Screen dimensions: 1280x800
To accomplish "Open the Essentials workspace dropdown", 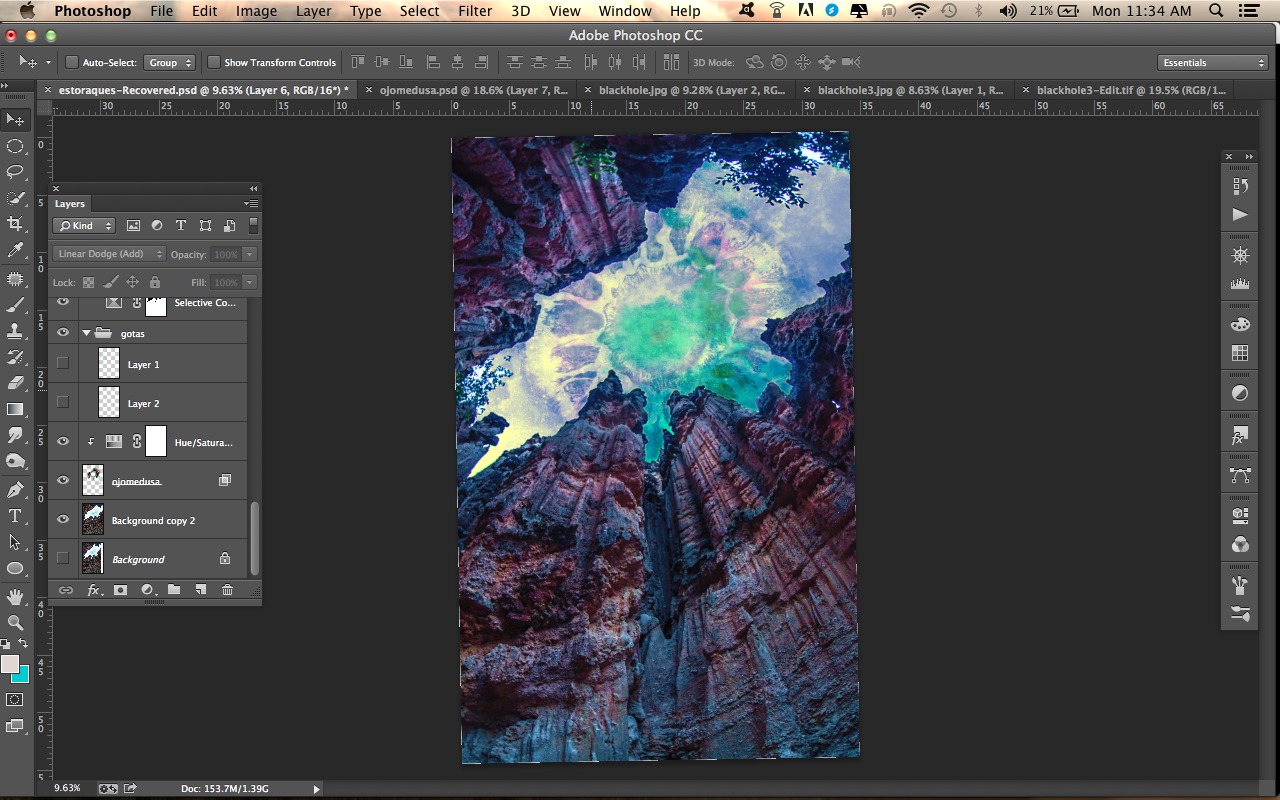I will tap(1213, 62).
